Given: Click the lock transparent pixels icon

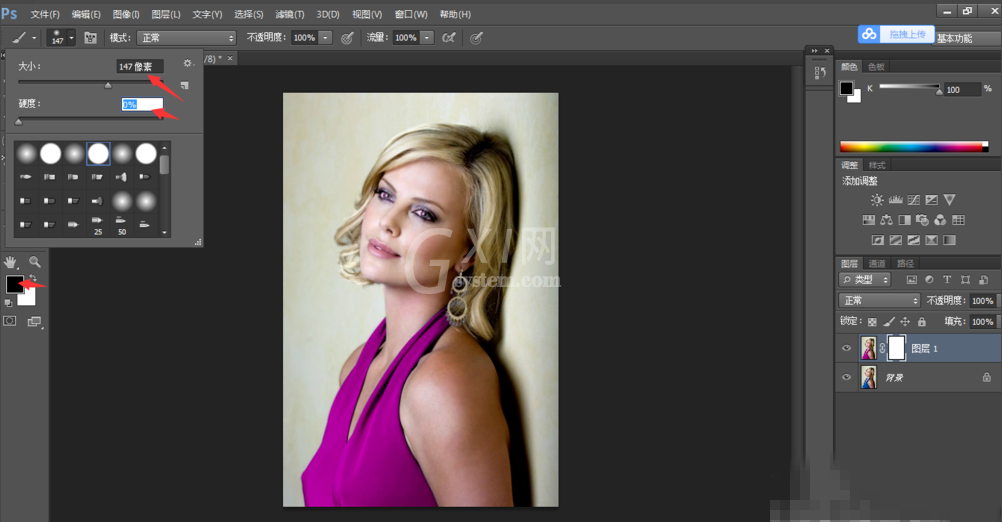Looking at the screenshot, I should (x=872, y=322).
